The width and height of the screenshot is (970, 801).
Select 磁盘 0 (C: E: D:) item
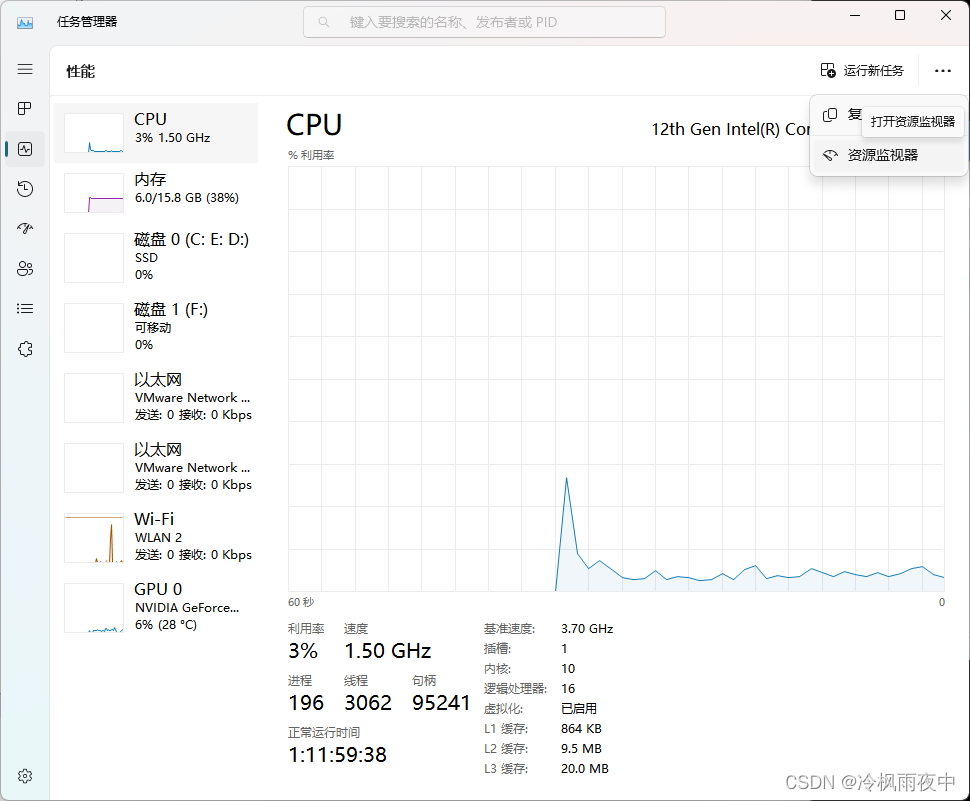[156, 257]
